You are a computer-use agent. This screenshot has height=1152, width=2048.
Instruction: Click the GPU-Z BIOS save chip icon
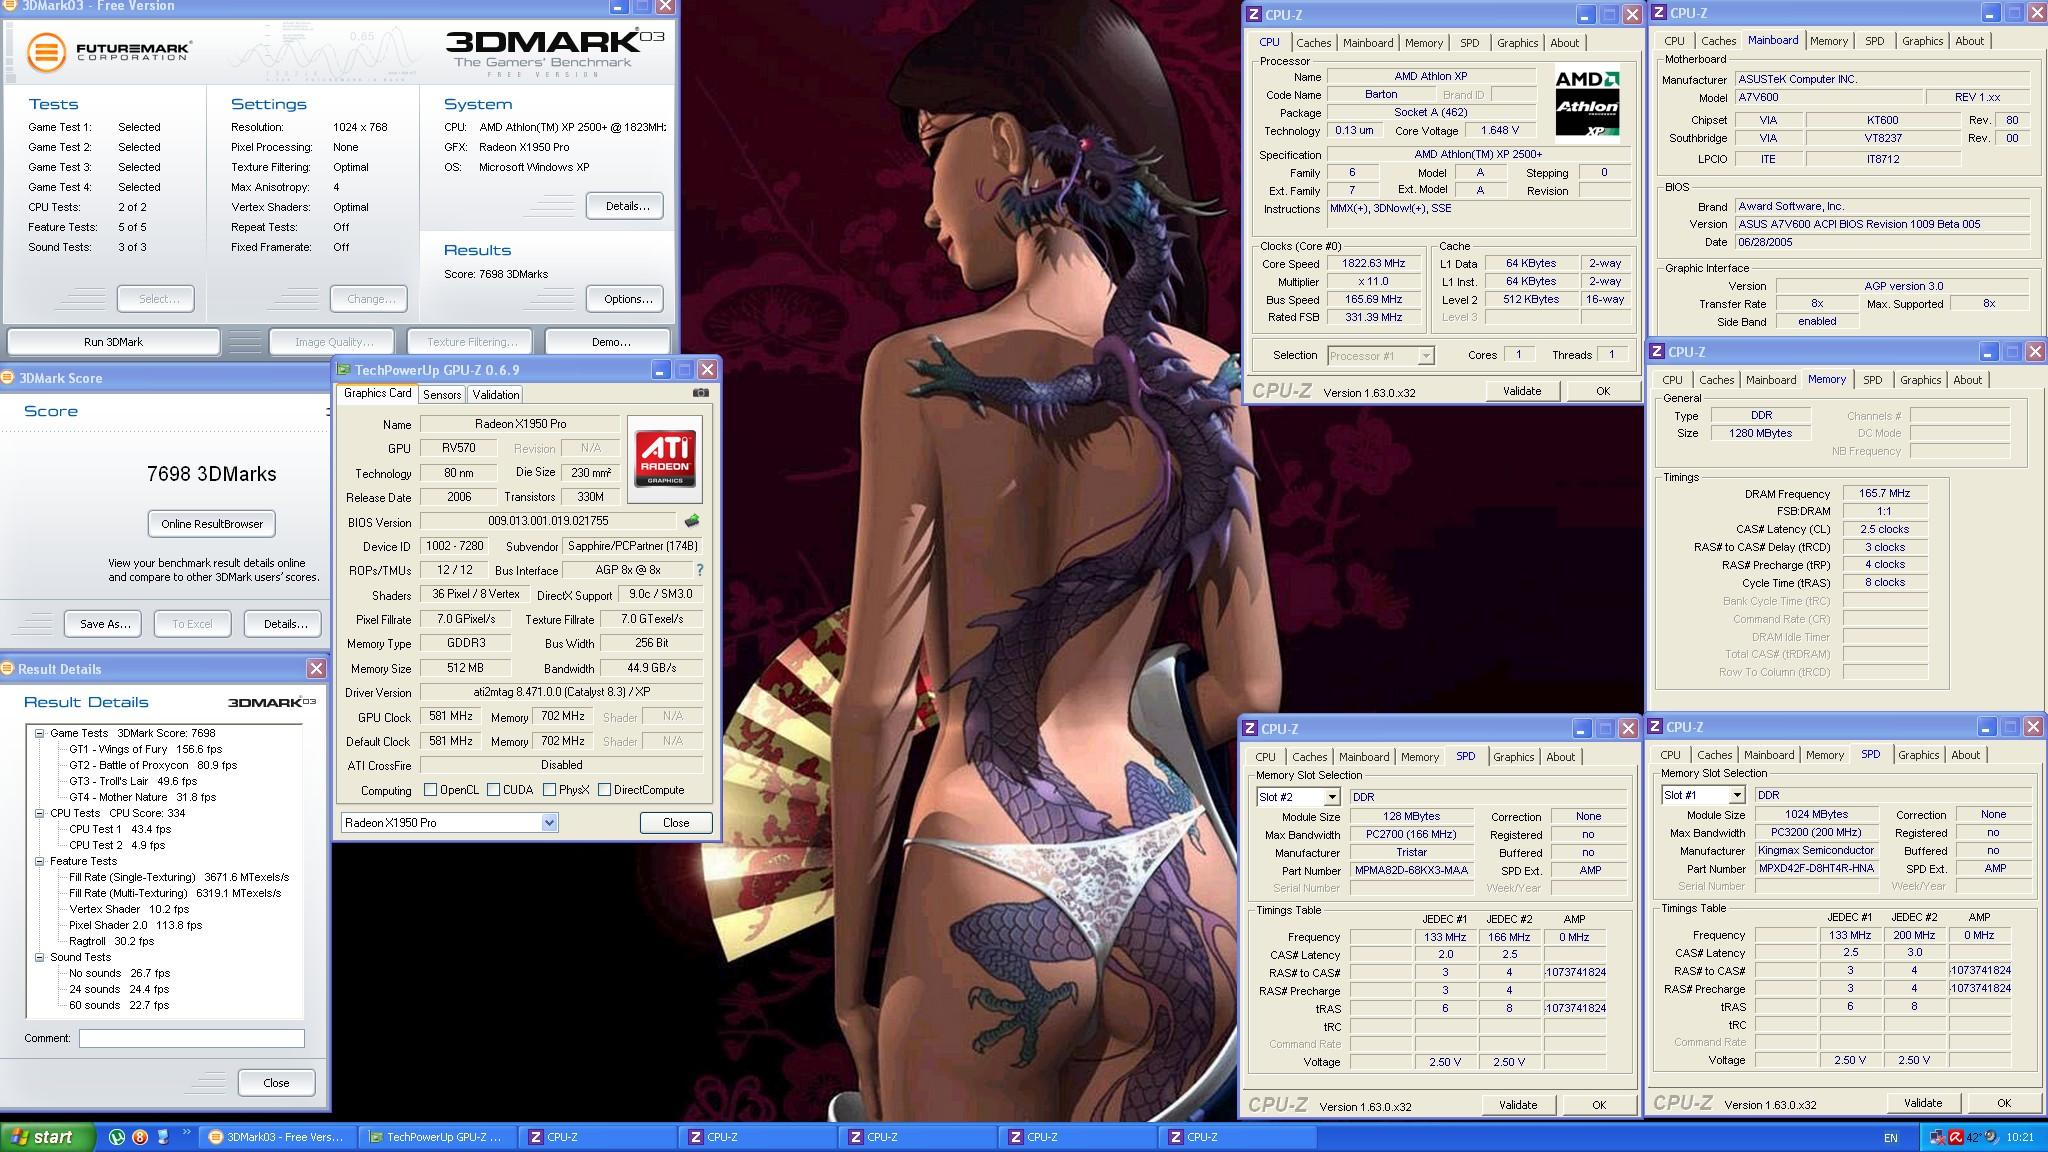coord(691,521)
